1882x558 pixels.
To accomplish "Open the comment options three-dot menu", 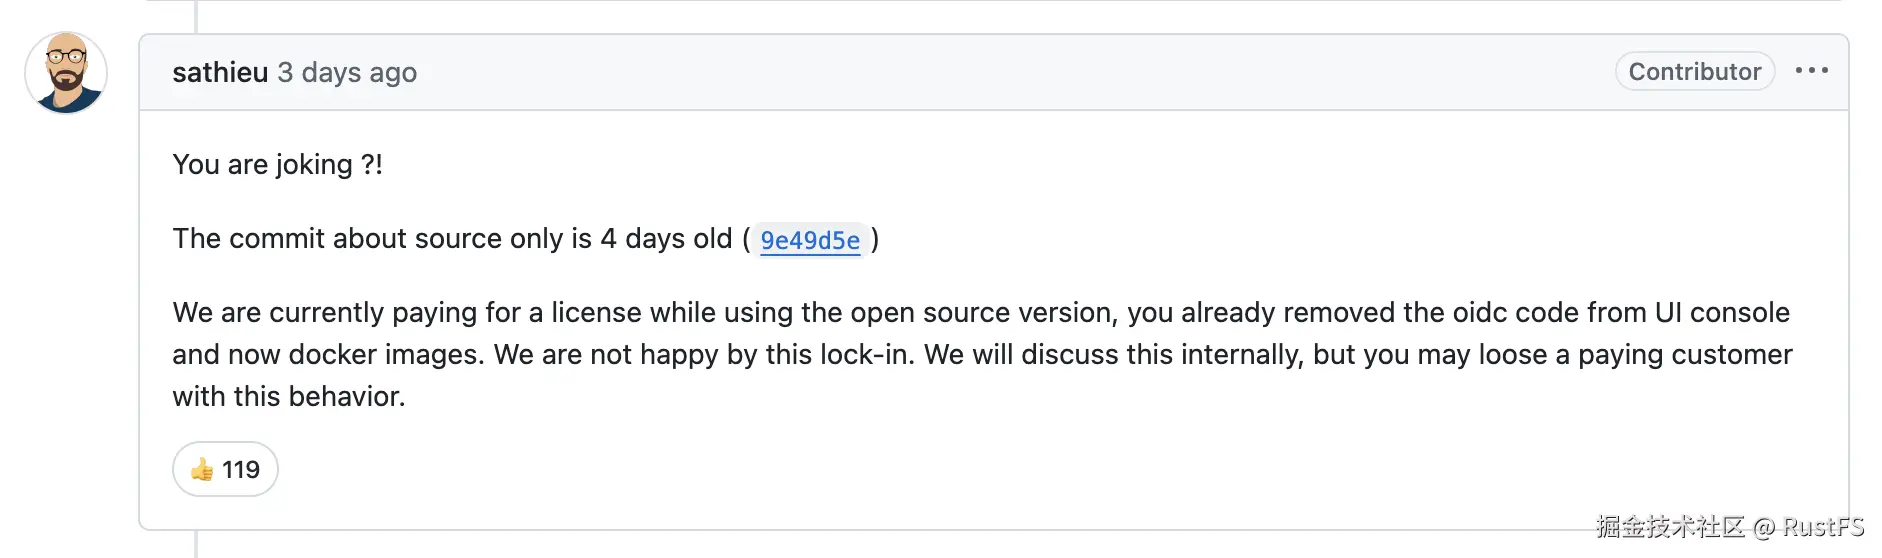I will tap(1811, 71).
